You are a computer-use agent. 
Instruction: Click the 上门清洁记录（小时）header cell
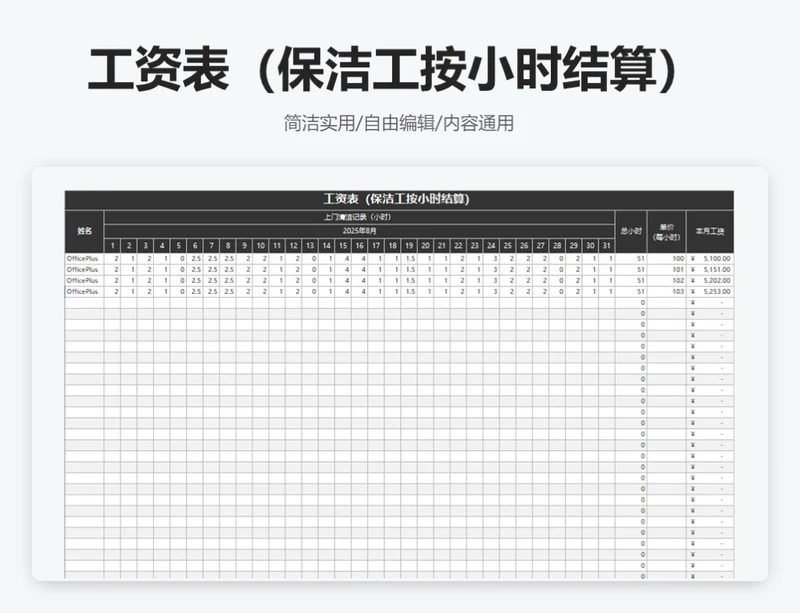(x=359, y=217)
